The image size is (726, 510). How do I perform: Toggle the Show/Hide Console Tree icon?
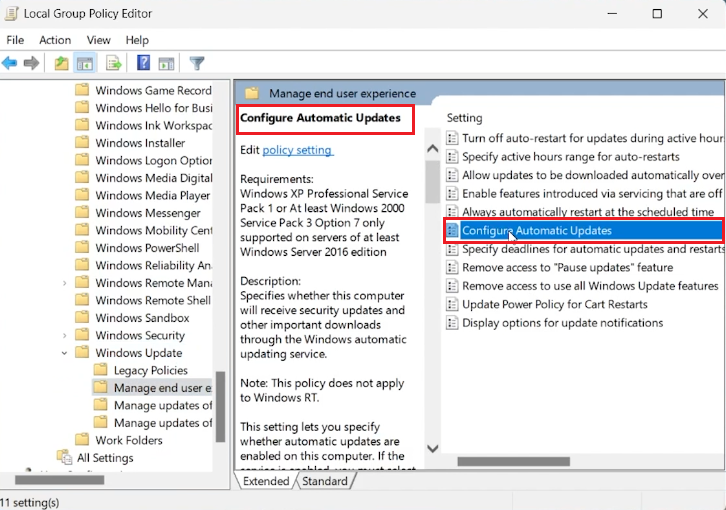tap(85, 63)
